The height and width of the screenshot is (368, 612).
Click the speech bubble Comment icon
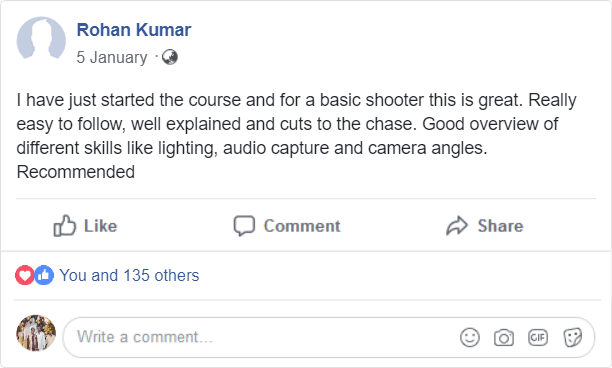[244, 226]
